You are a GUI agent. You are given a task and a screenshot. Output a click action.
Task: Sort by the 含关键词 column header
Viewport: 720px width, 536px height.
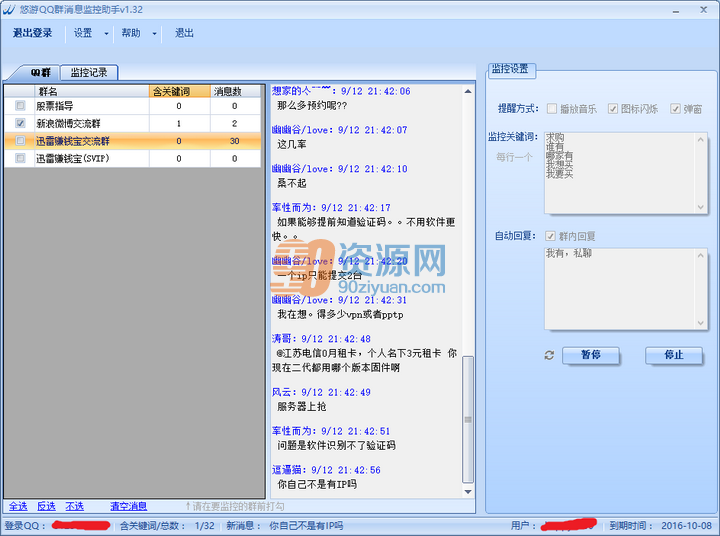point(180,91)
